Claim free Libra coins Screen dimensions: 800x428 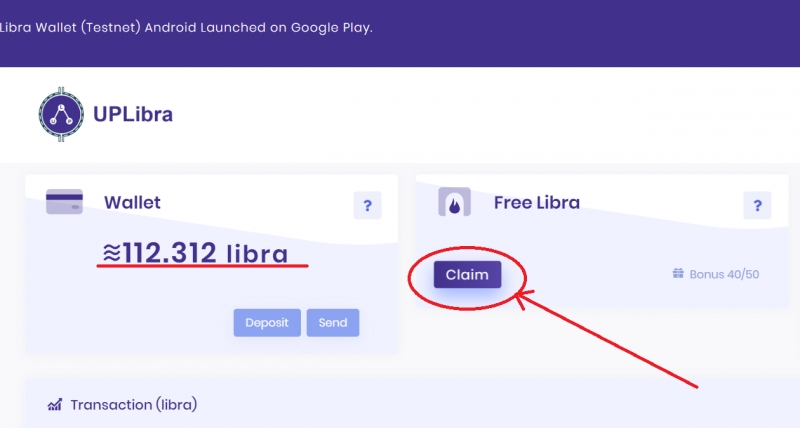tap(467, 274)
